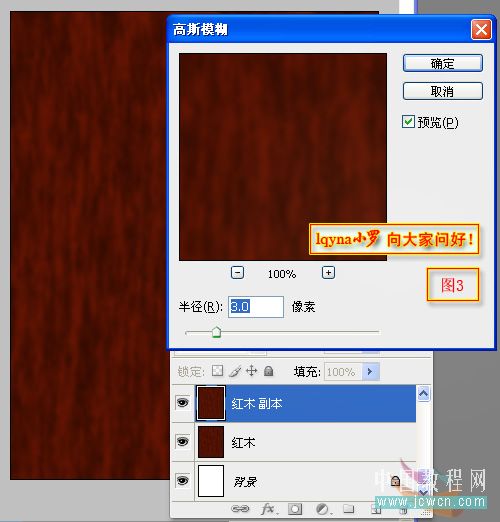The width and height of the screenshot is (500, 522).
Task: Toggle lock position move icon
Action: coord(252,371)
